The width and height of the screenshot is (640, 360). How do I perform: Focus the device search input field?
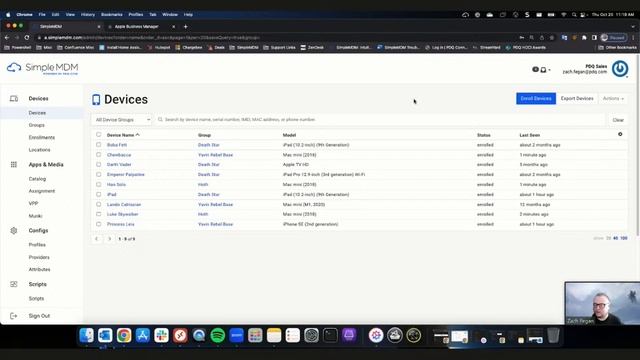[x=380, y=120]
